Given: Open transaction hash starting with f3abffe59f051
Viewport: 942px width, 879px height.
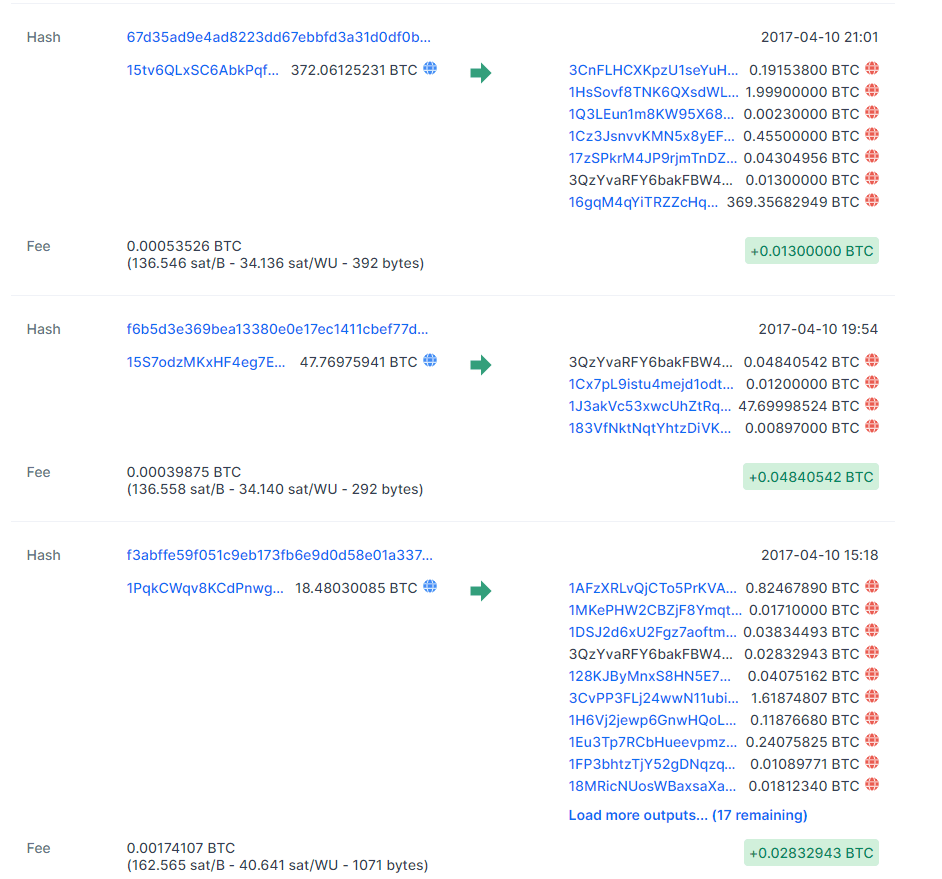Looking at the screenshot, I should click(279, 555).
